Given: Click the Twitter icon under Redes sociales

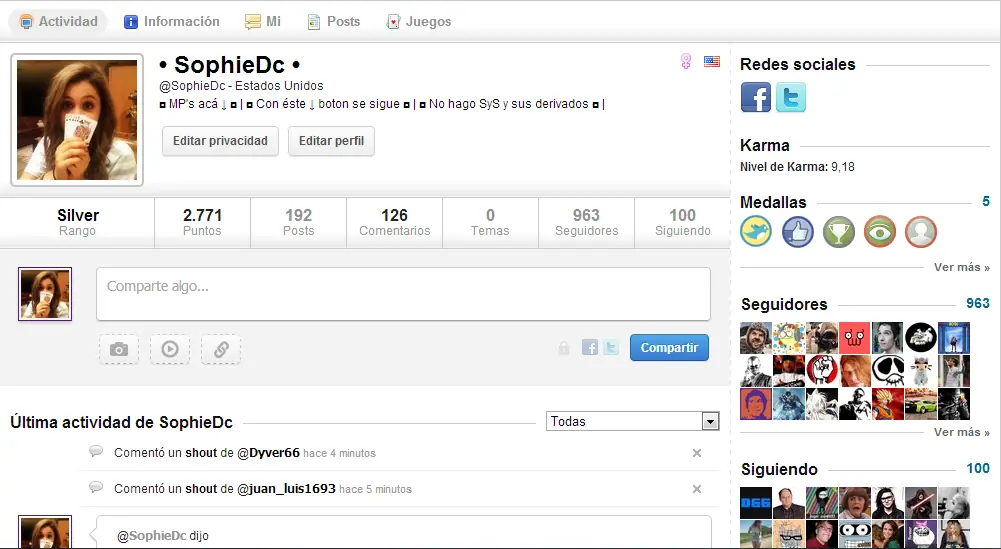Looking at the screenshot, I should pyautogui.click(x=791, y=98).
